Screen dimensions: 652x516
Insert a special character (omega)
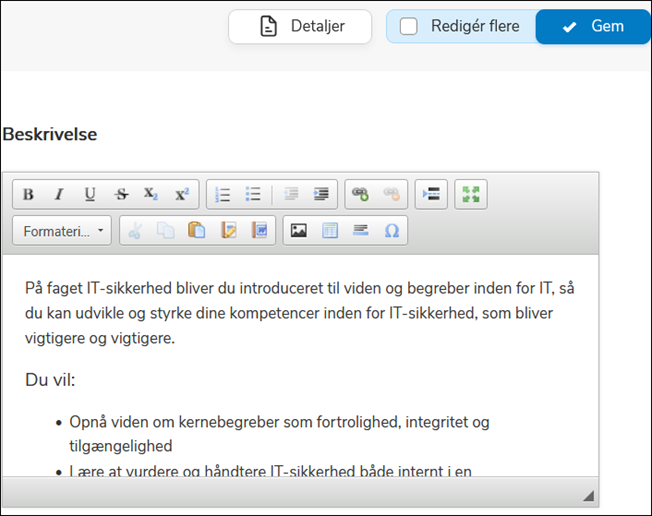[x=391, y=231]
